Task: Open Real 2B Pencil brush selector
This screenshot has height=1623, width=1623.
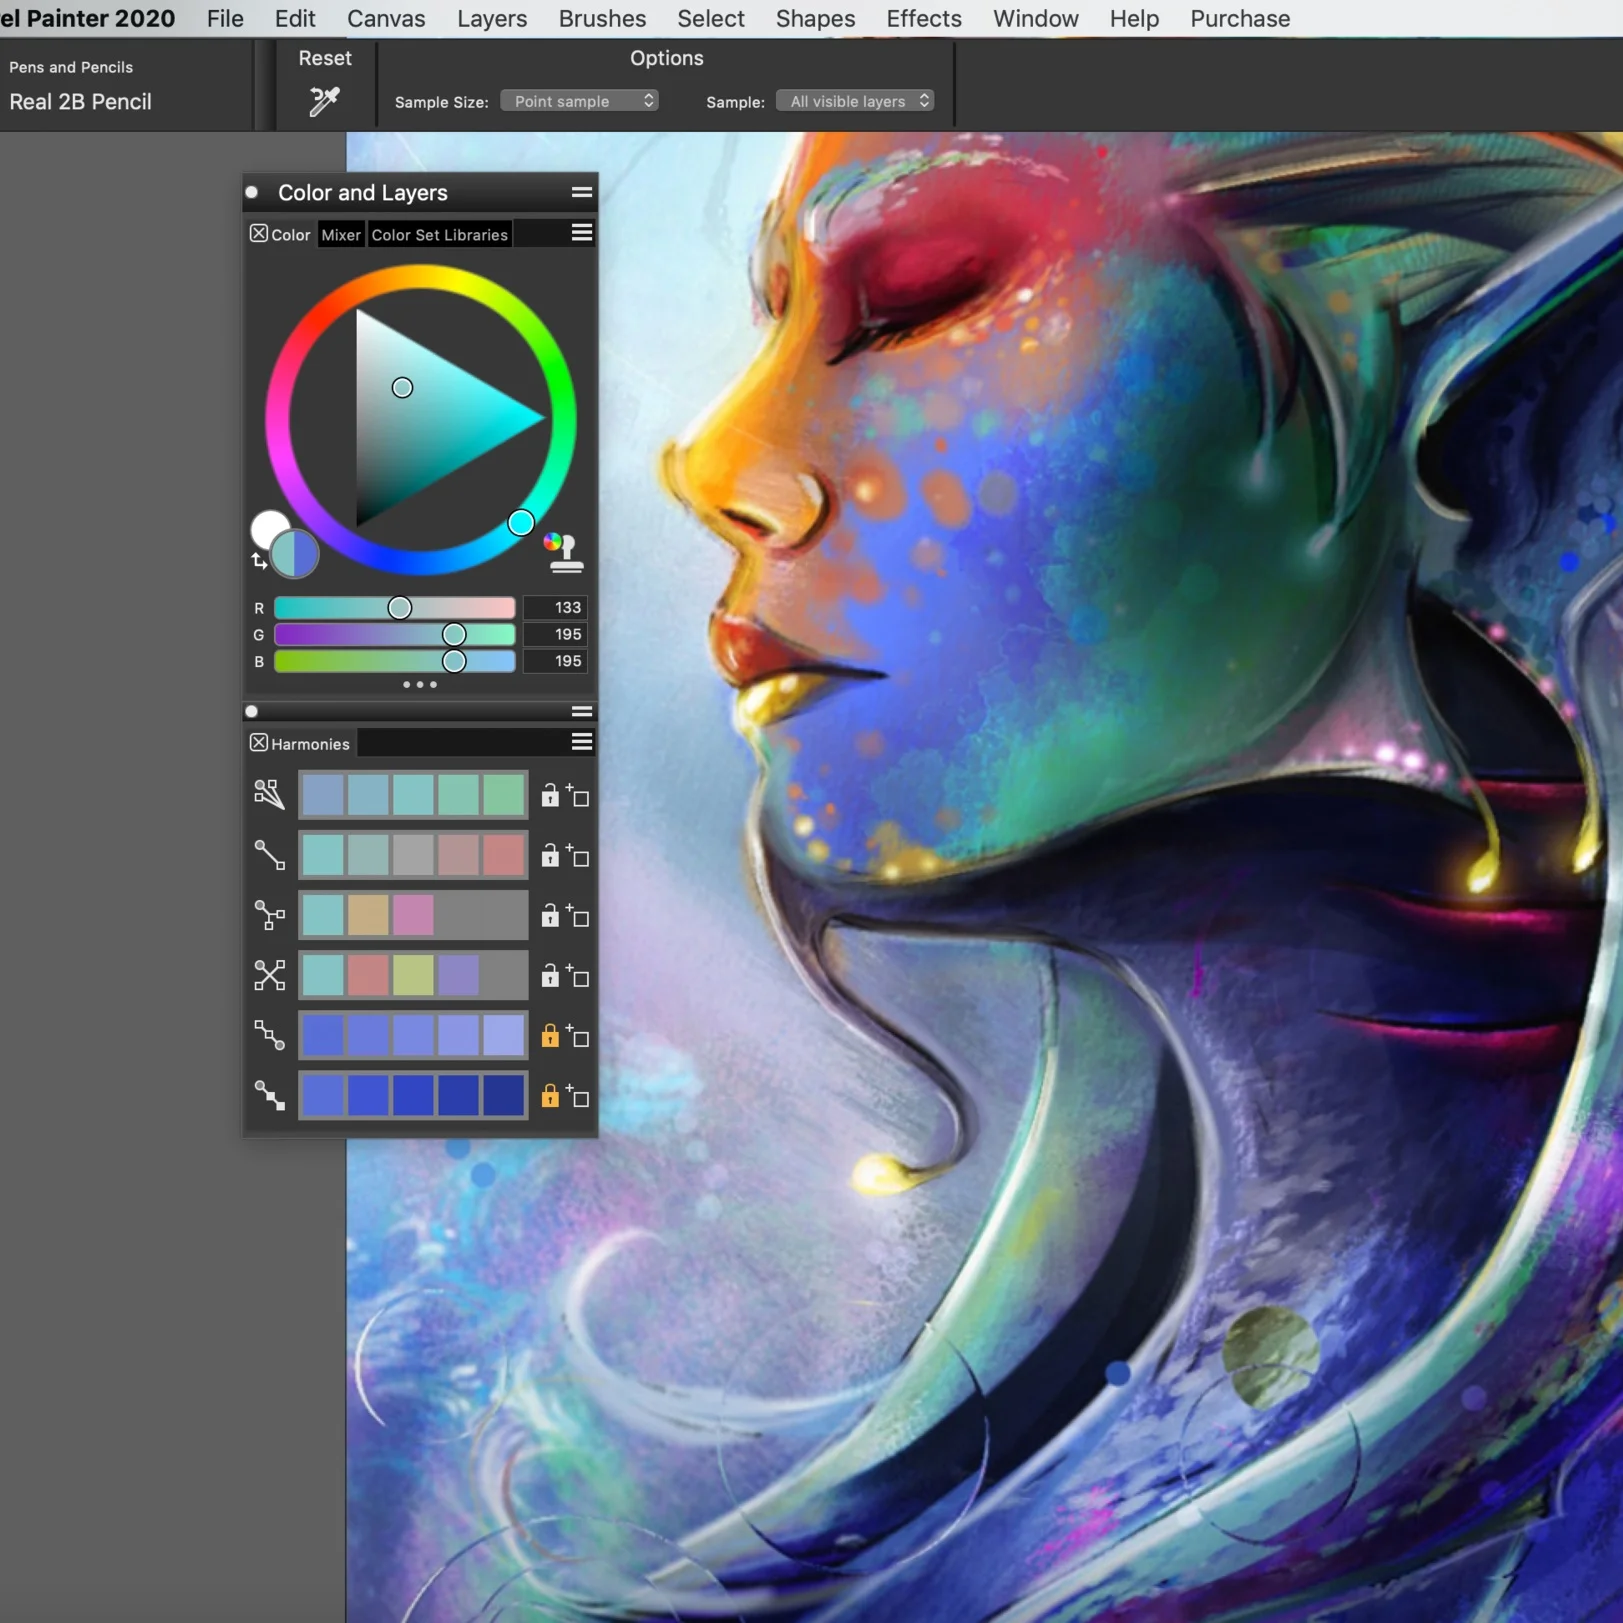Action: 81,101
